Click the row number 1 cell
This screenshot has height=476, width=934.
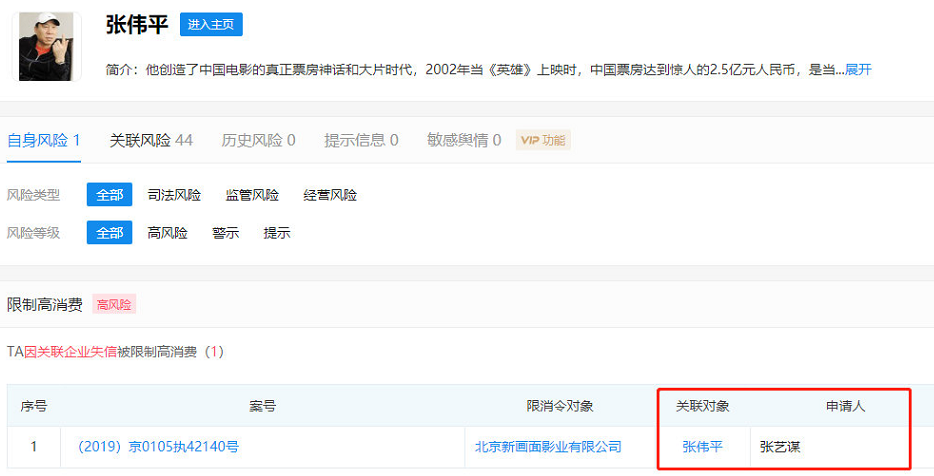pos(33,446)
